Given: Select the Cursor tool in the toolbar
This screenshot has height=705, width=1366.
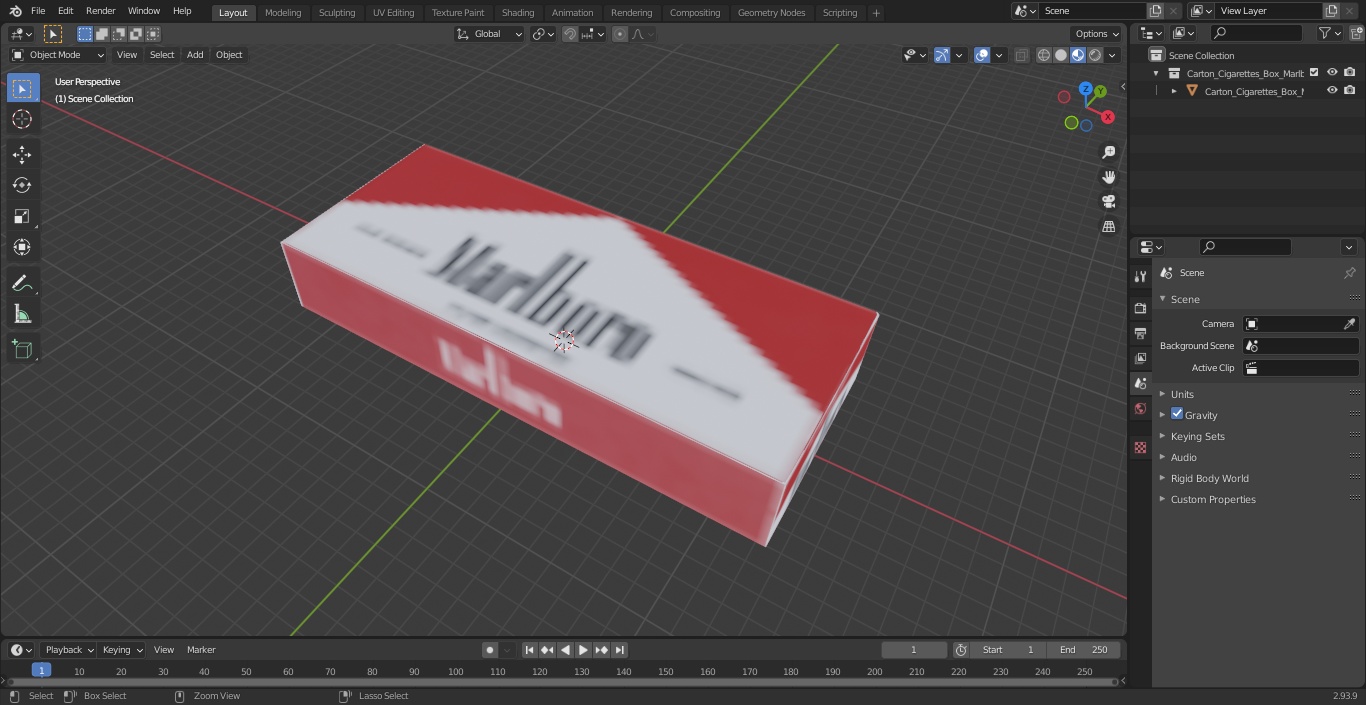Looking at the screenshot, I should (22, 119).
